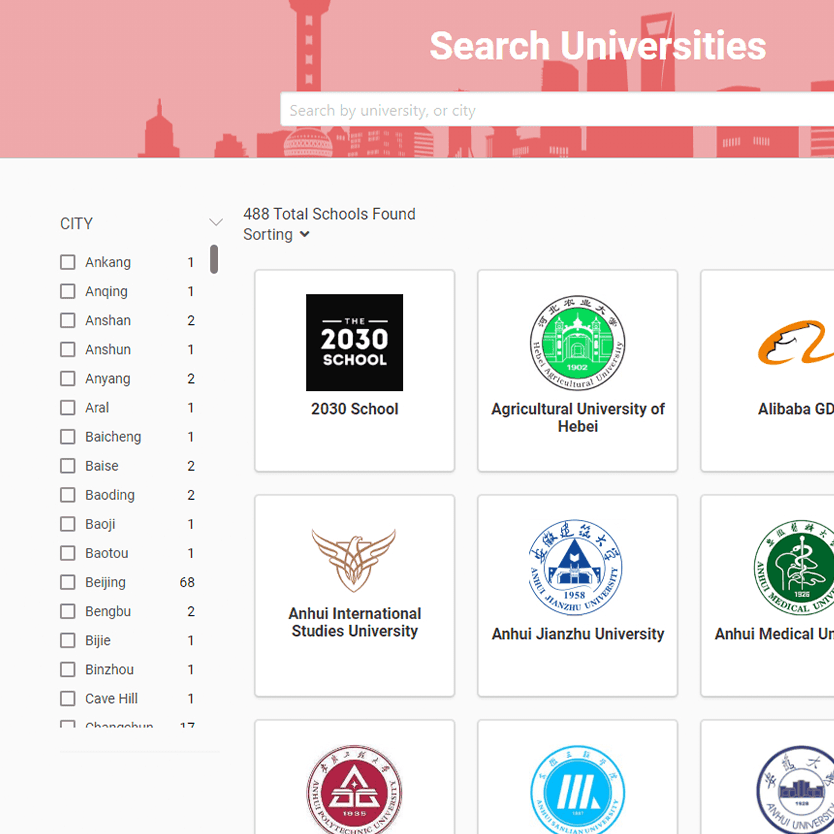Enable the Cave Hill filter

(x=67, y=698)
